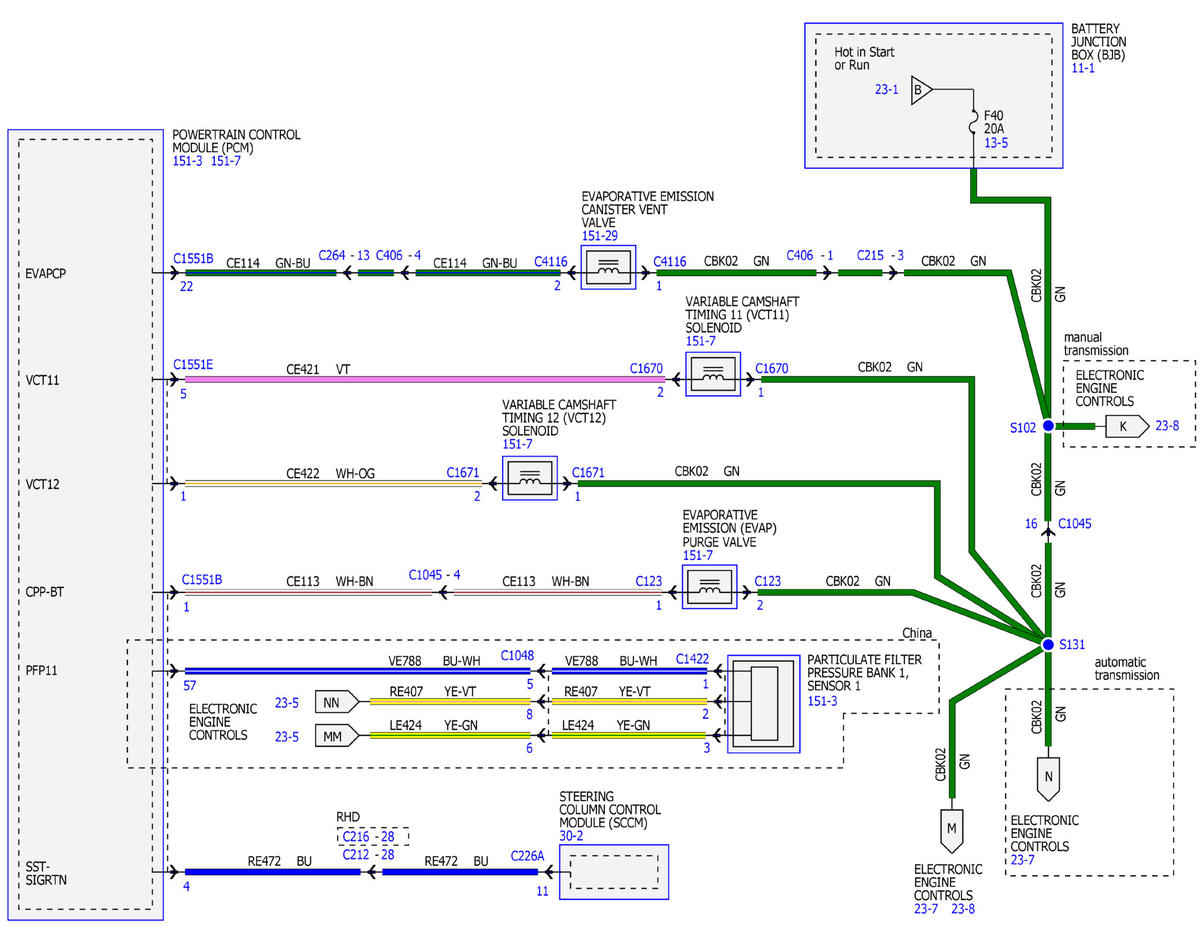Click the C406 - 4 connector label
Image resolution: width=1200 pixels, height=927 pixels.
click(x=399, y=255)
